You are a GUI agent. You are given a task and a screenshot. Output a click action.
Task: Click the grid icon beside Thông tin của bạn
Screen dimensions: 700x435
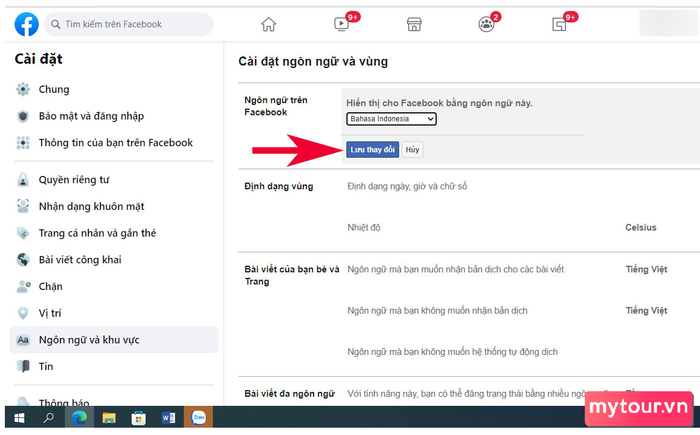(x=23, y=143)
